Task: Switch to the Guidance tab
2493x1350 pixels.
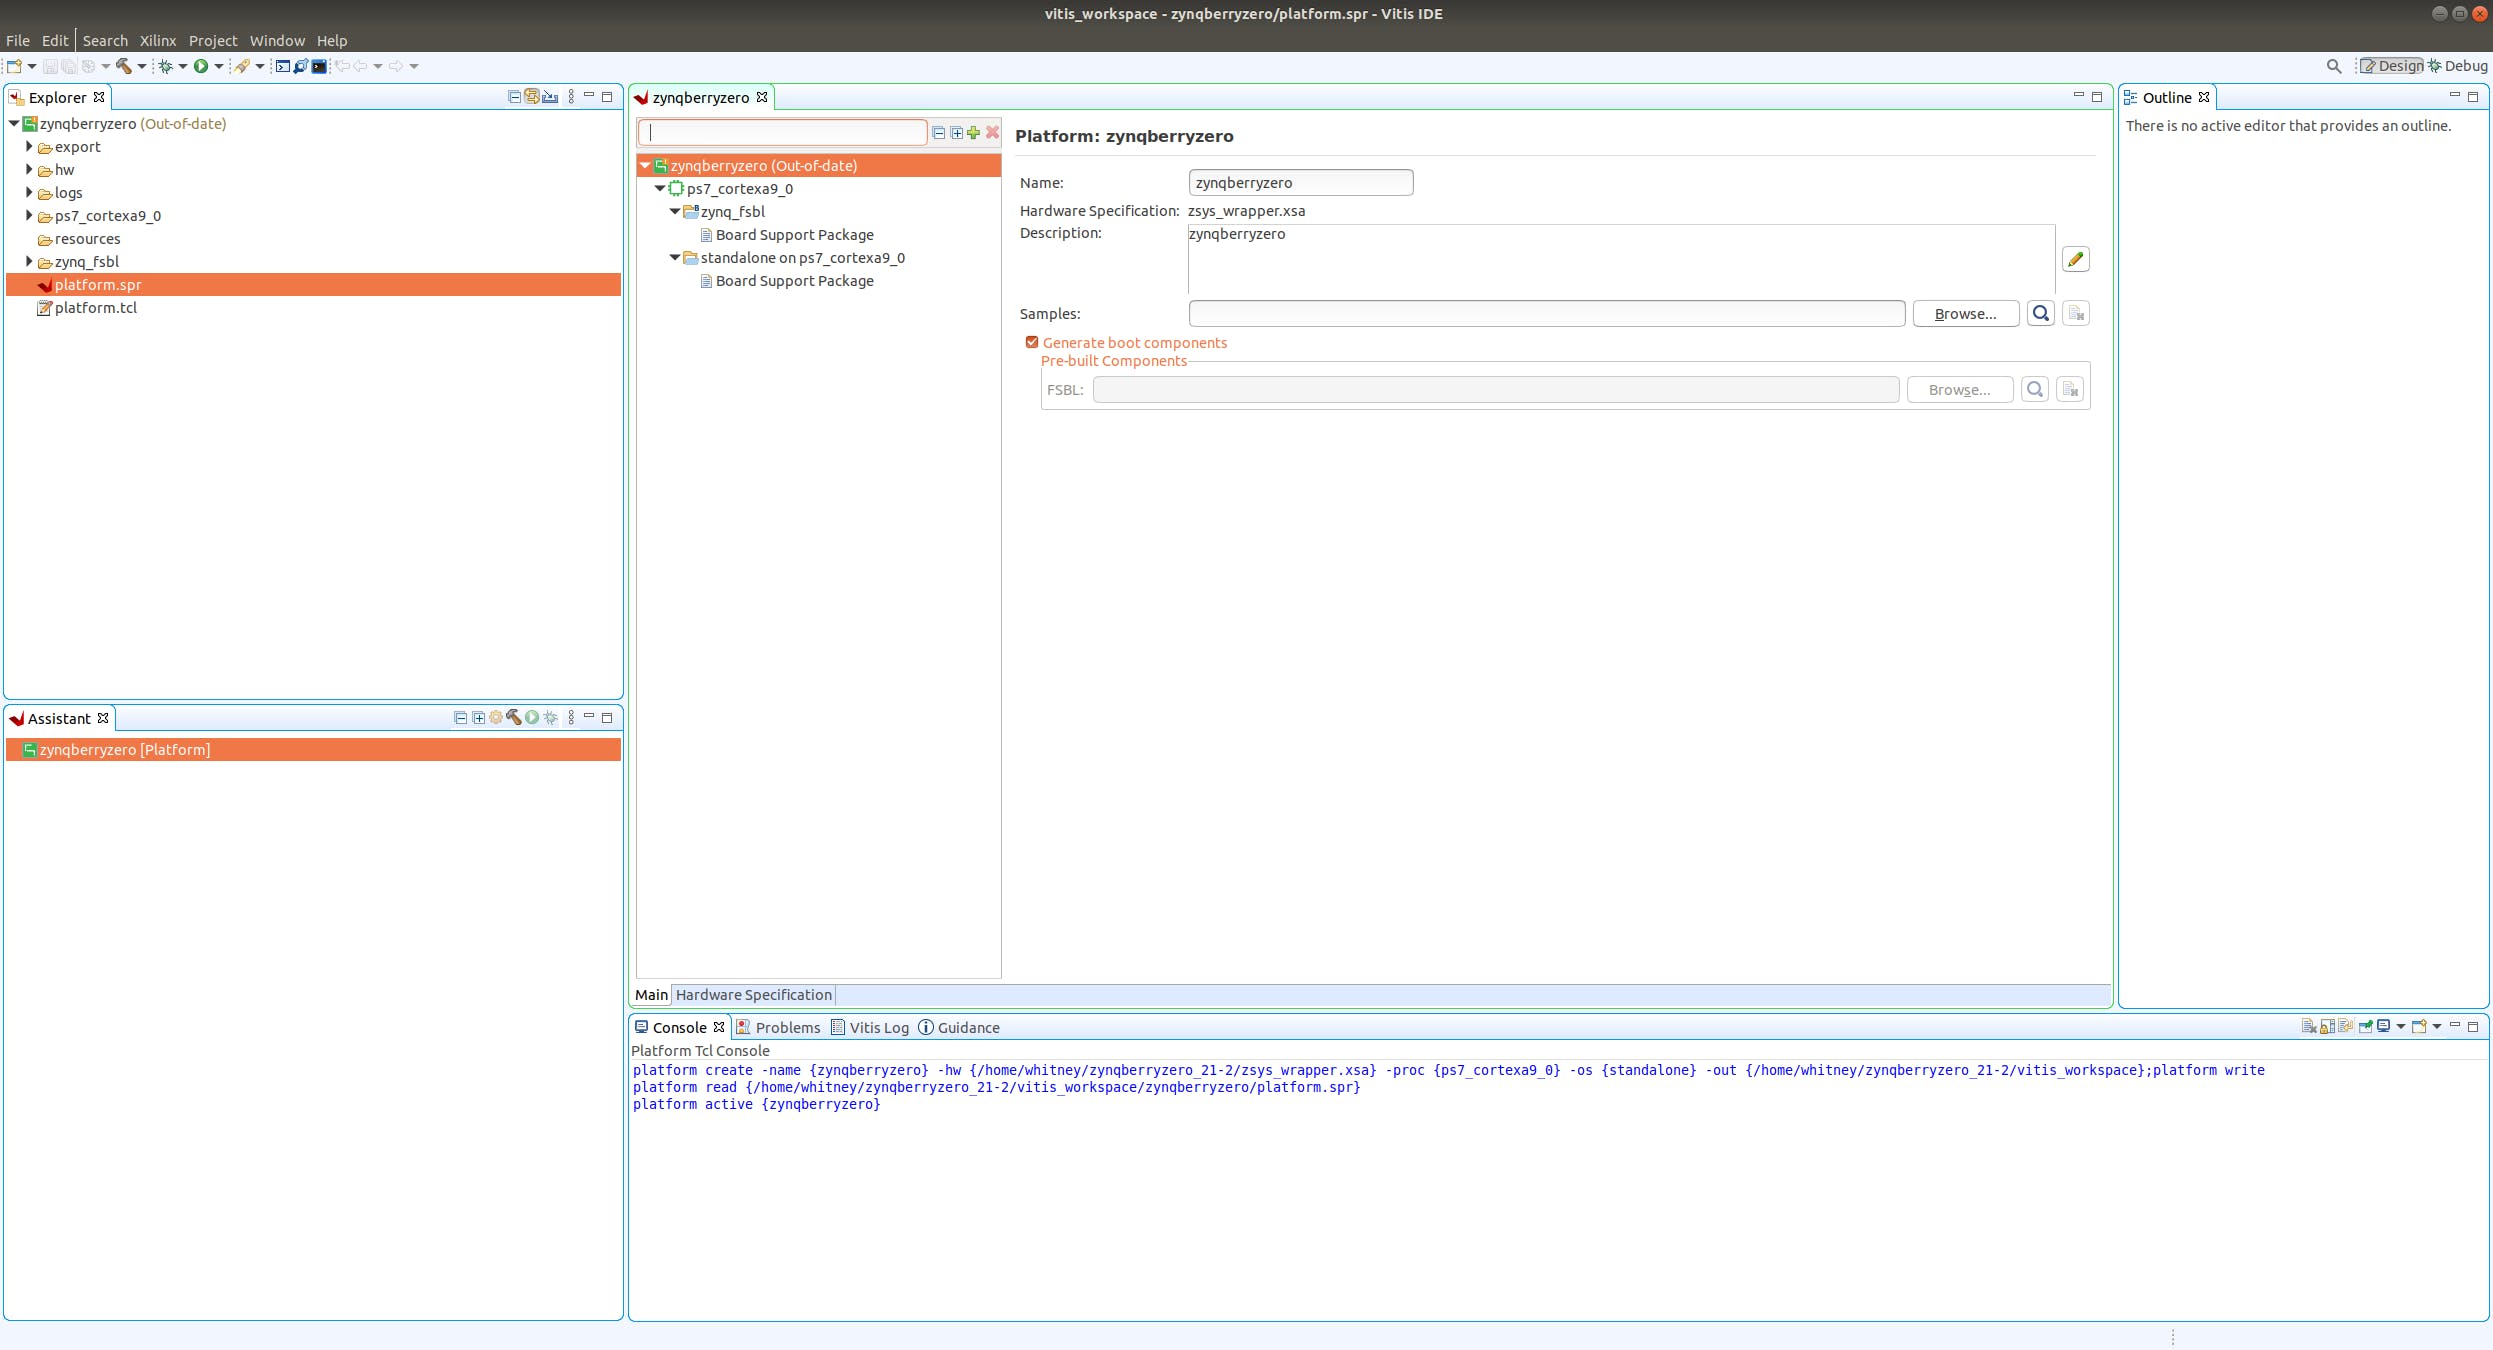Action: (959, 1027)
